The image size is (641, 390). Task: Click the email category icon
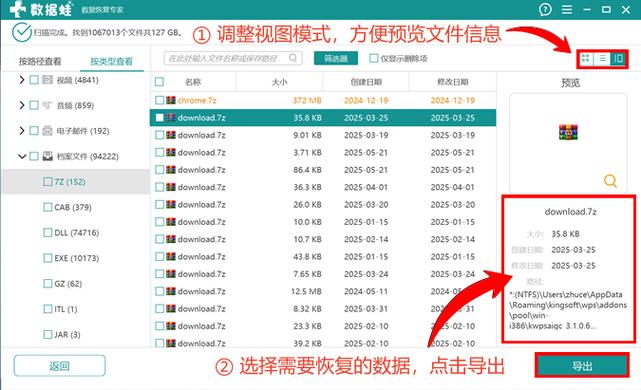[x=47, y=131]
